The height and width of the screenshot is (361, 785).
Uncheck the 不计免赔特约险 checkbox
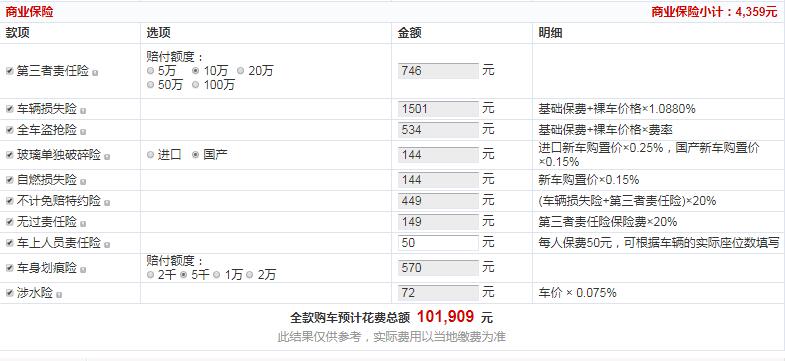pyautogui.click(x=10, y=201)
